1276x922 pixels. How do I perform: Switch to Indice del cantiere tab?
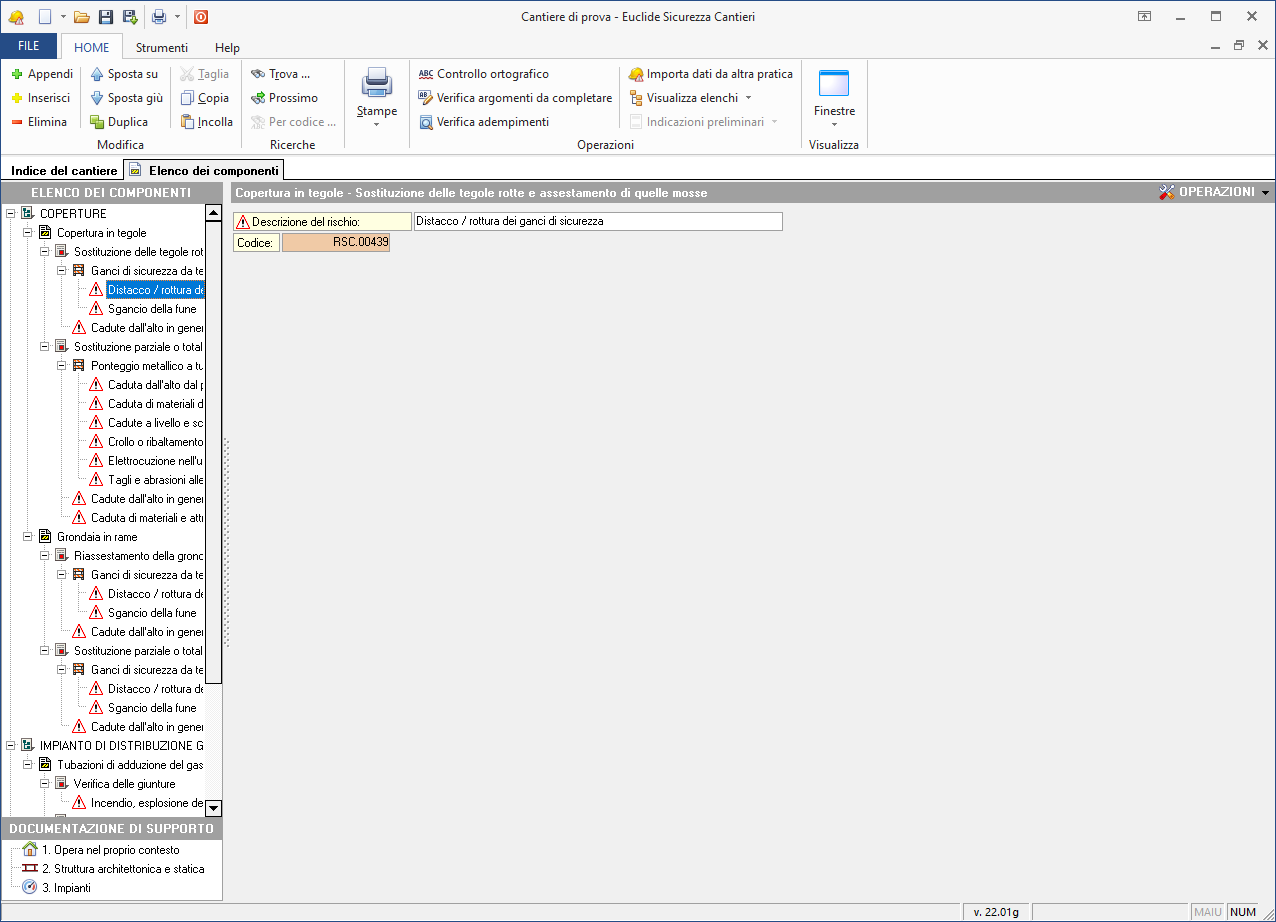coord(64,171)
